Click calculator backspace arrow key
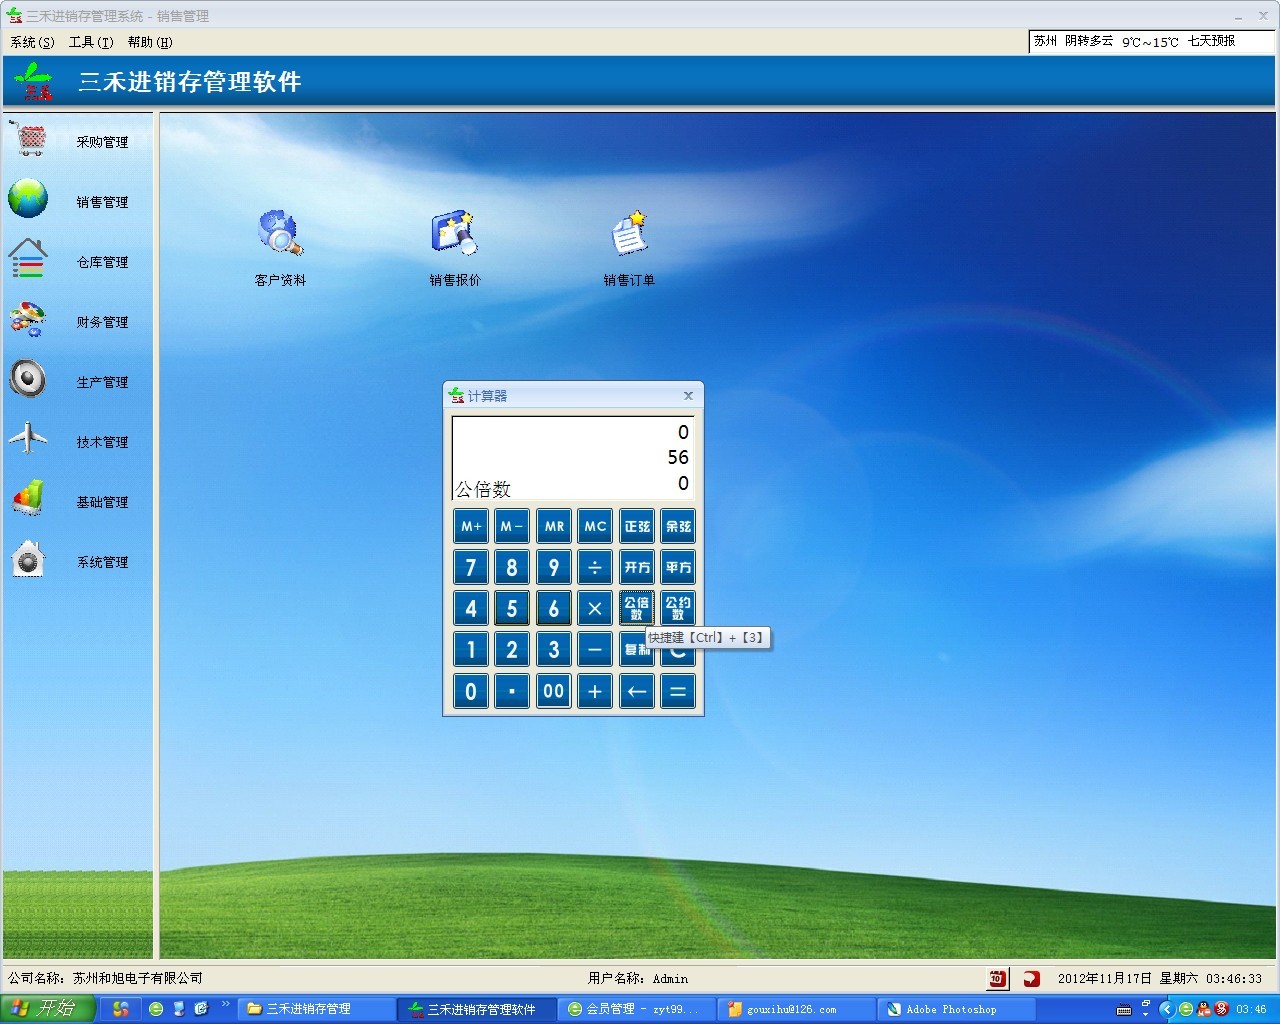The width and height of the screenshot is (1280, 1024). coord(637,691)
